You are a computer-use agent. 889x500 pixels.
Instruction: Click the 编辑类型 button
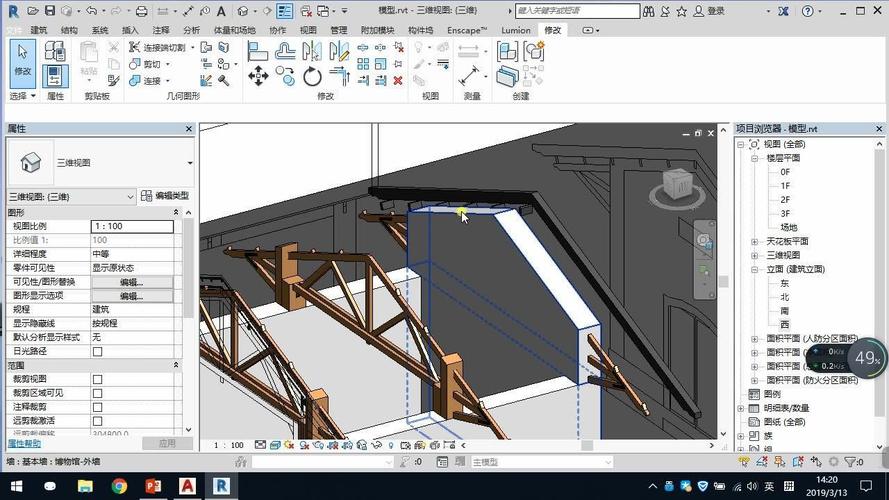tap(165, 197)
